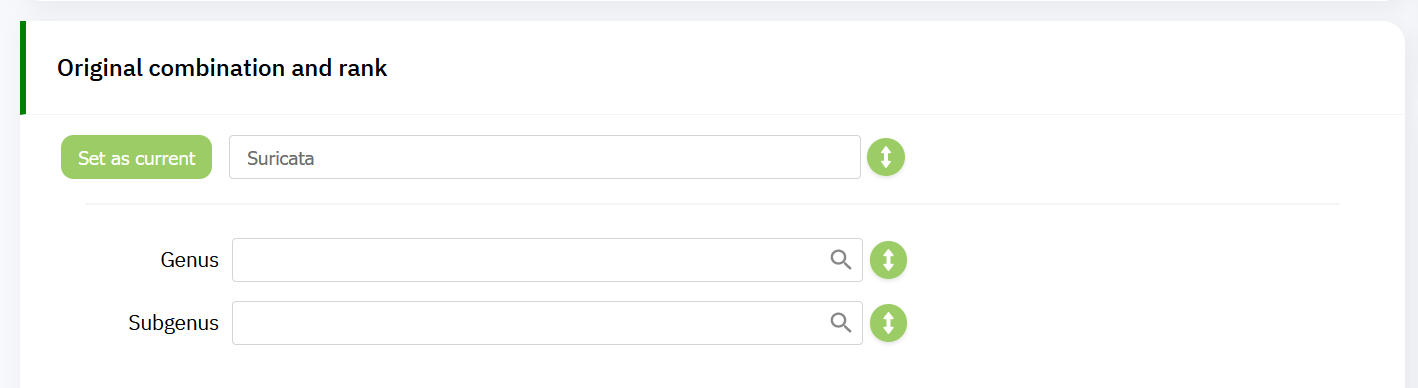Focus the Subgenus search input
Screen dimensions: 1418x388
(547, 323)
